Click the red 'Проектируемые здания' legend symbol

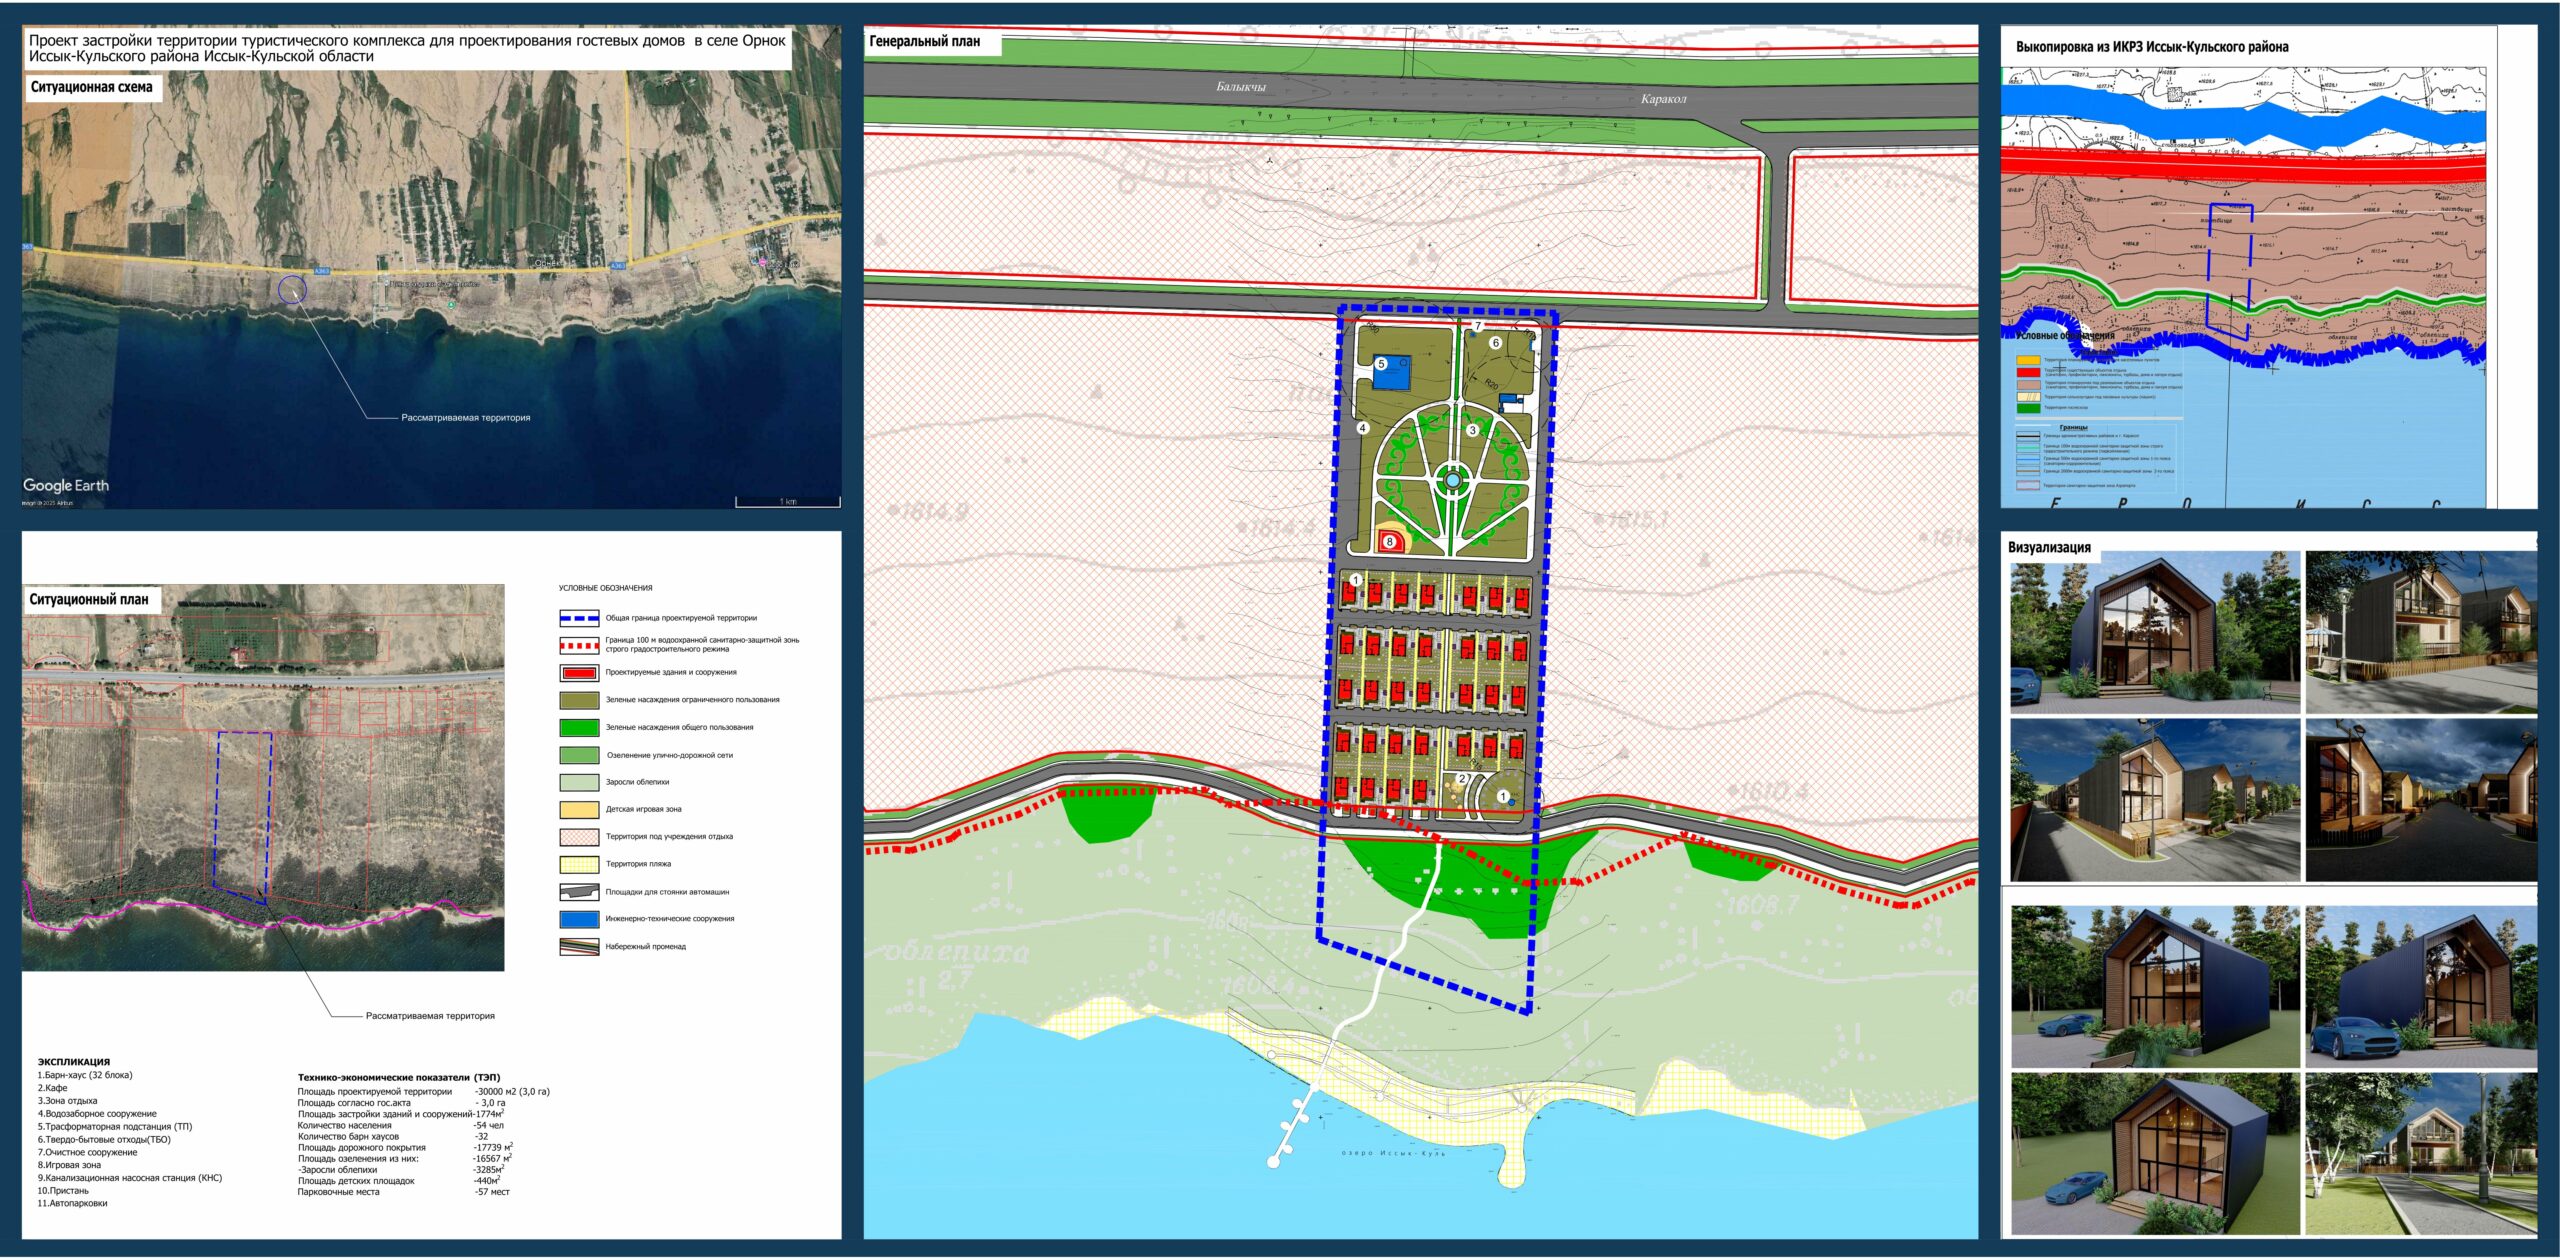click(x=579, y=673)
